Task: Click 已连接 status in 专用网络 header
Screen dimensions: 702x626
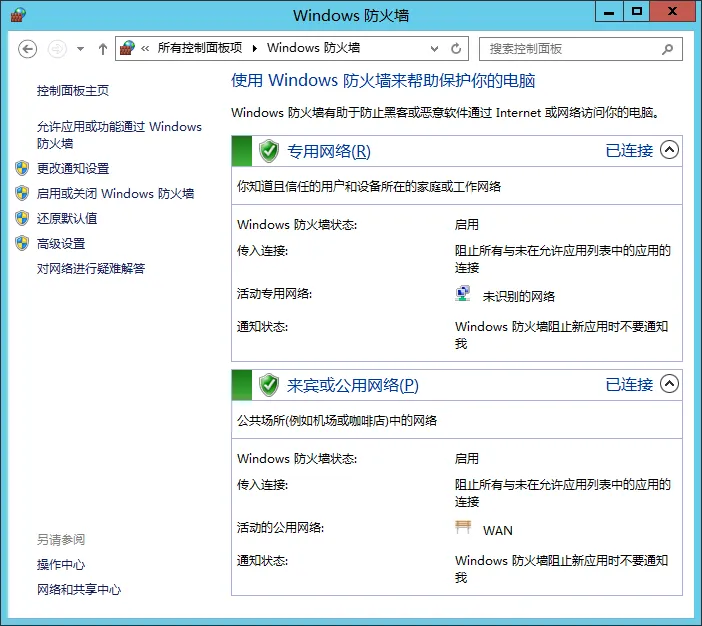Action: click(629, 150)
